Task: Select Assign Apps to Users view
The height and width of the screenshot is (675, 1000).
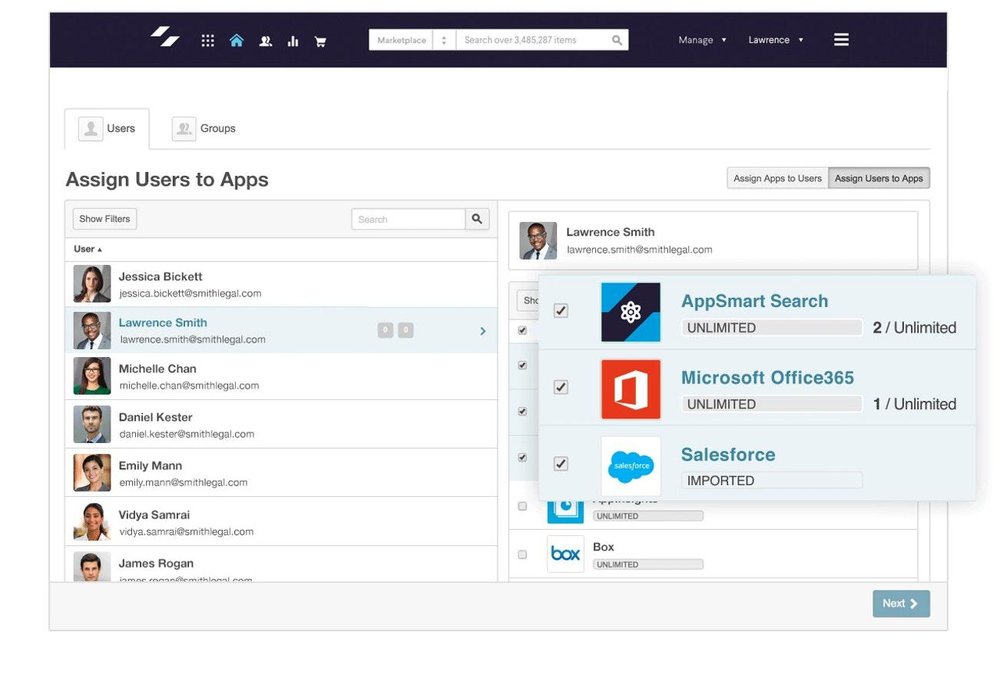Action: (777, 178)
